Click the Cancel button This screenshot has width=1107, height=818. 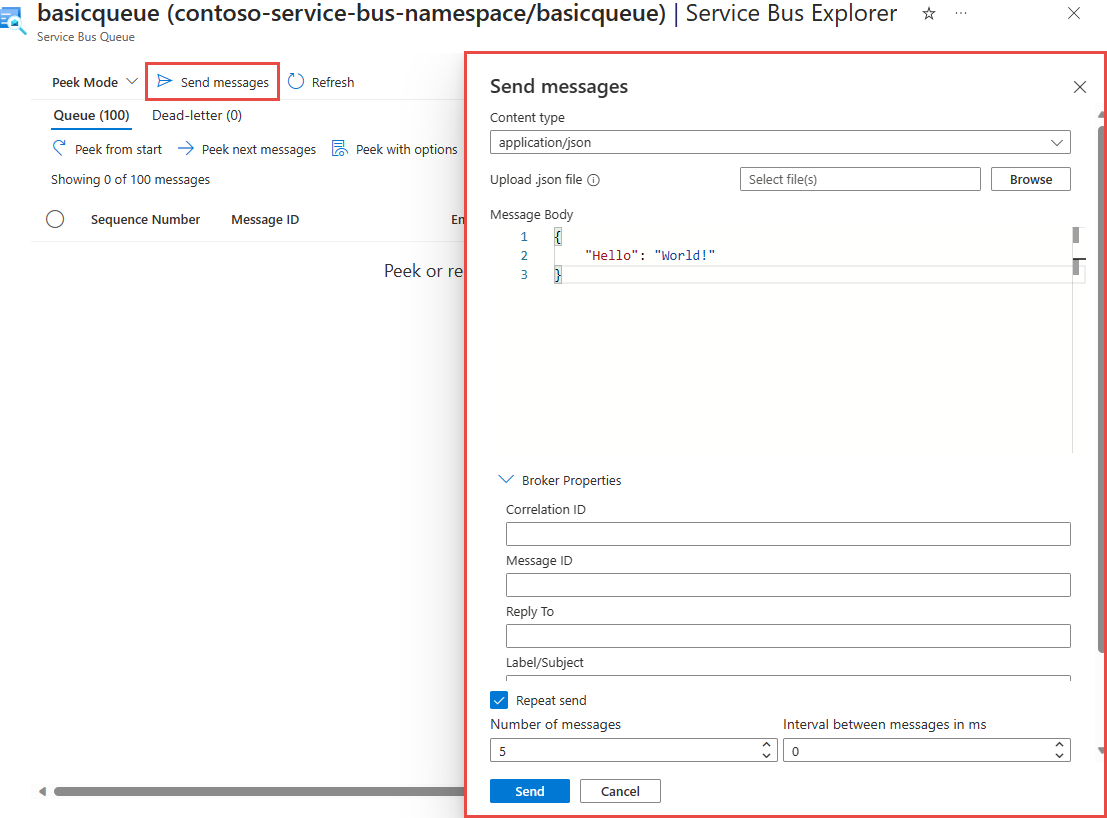click(620, 791)
